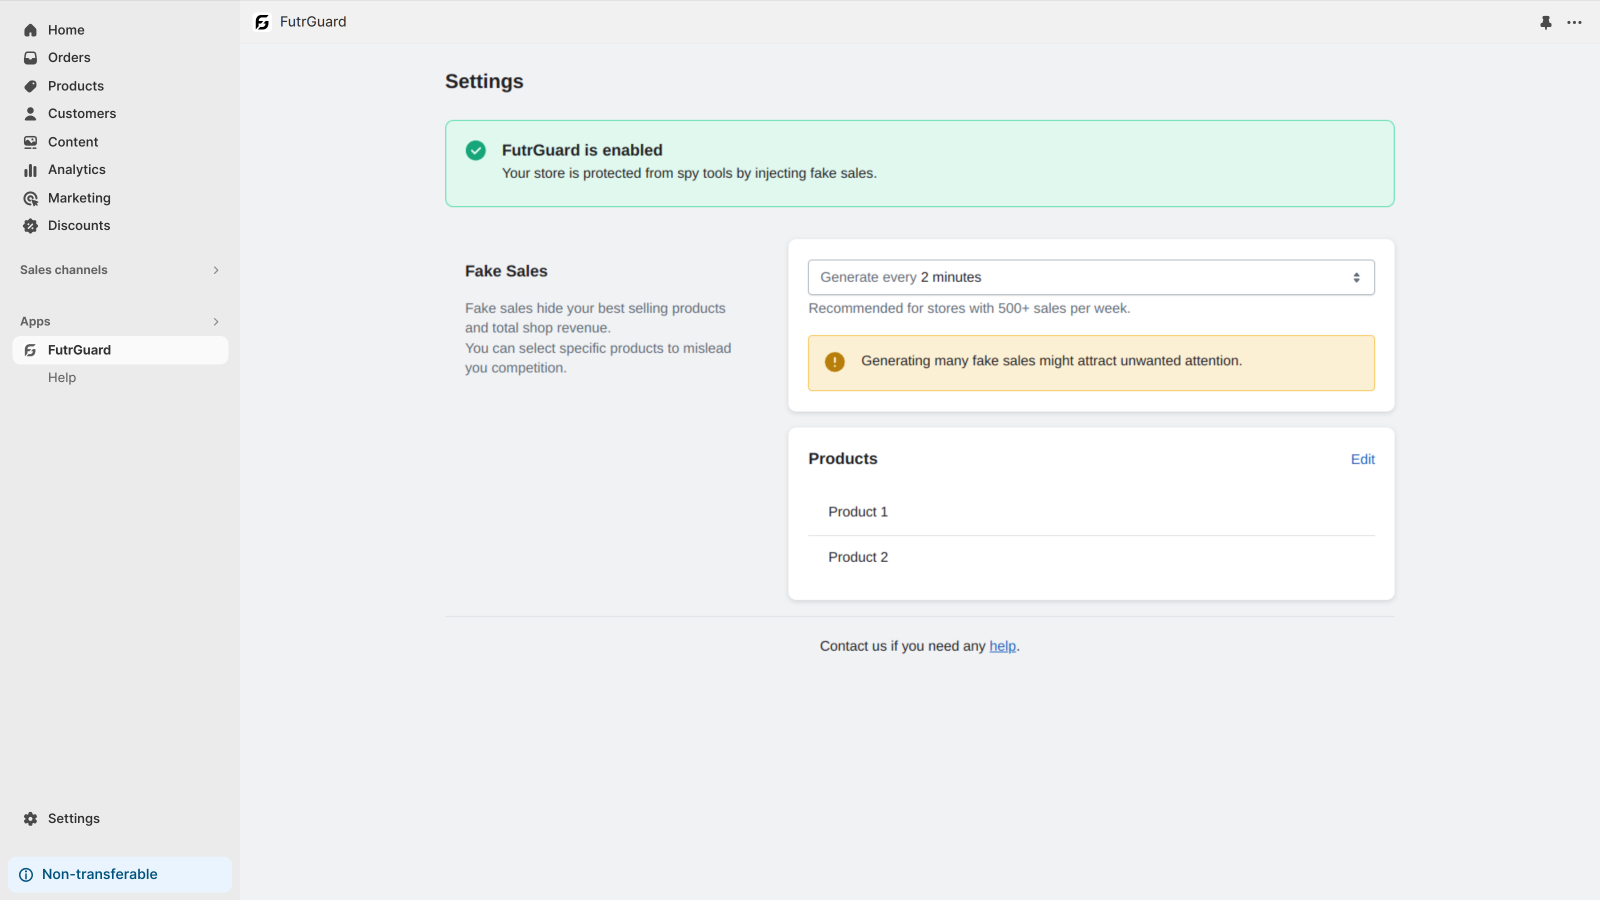Click the Recommended for stores with 500+ sales text

[969, 308]
